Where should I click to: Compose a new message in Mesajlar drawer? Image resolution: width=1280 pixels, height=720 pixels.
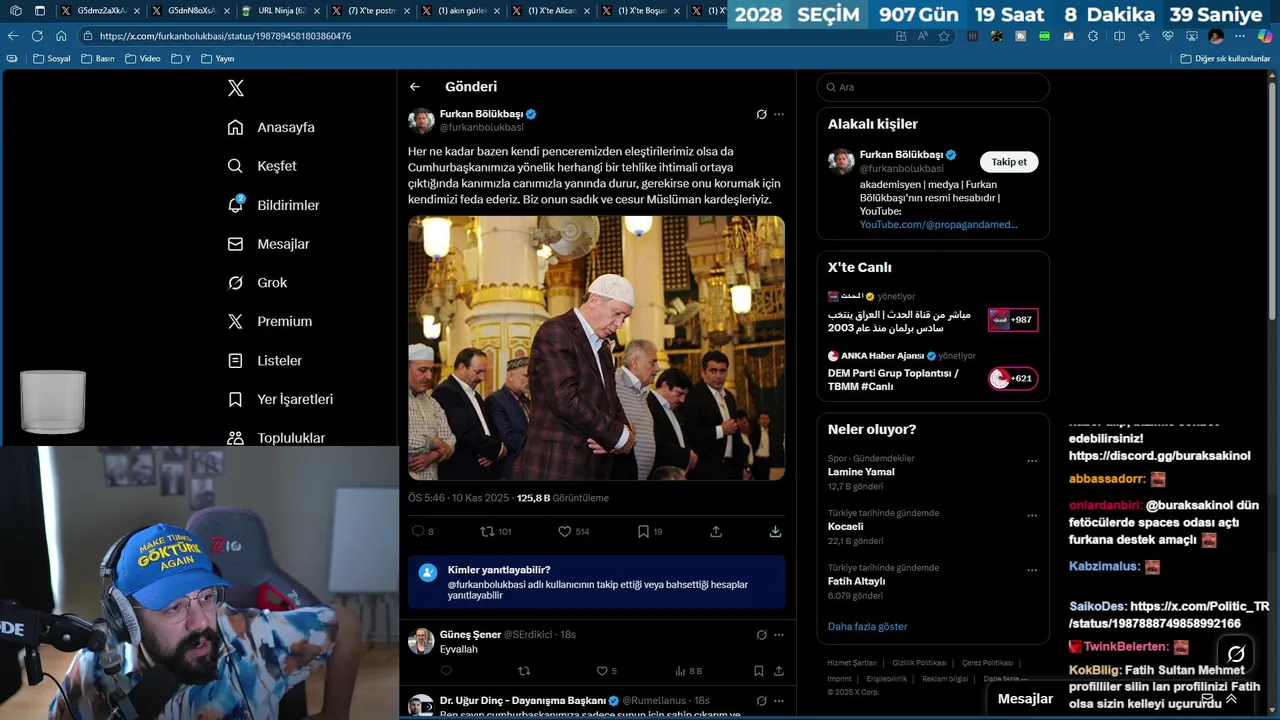tap(1207, 699)
